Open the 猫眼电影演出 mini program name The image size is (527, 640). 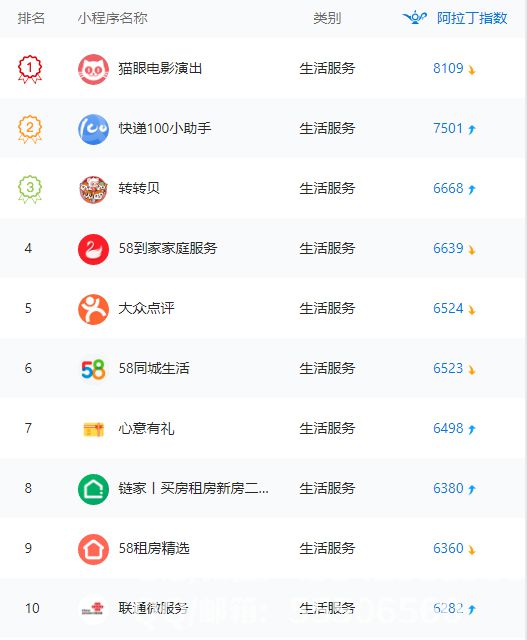[160, 68]
